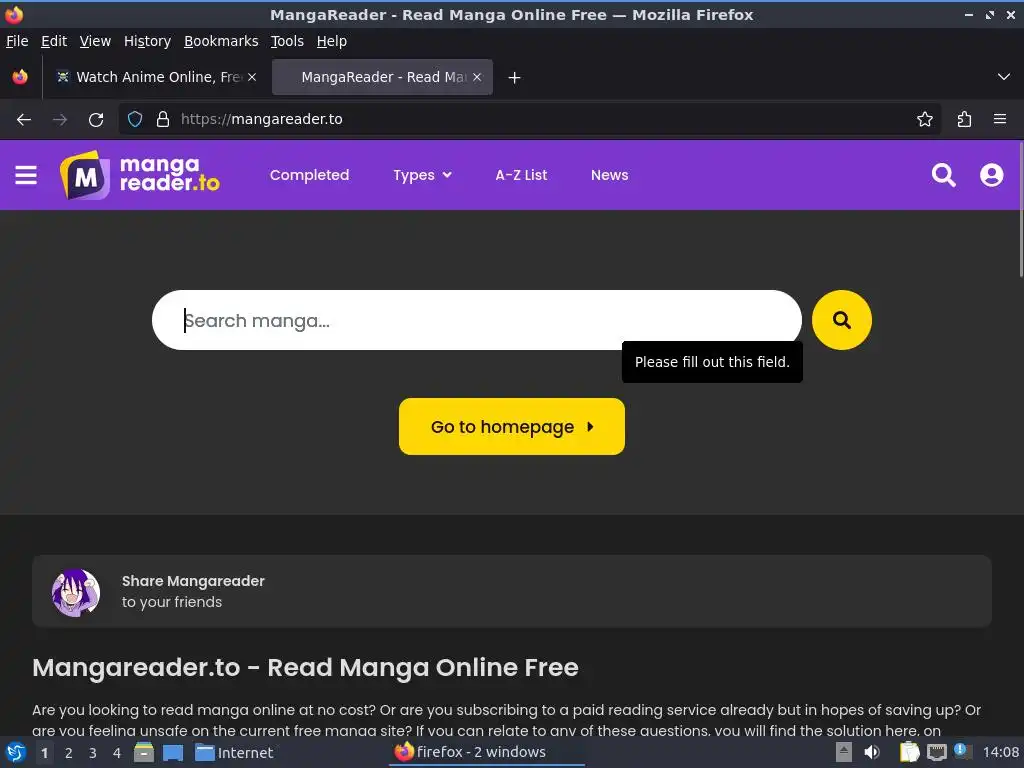Open the file manager taskbar icon

click(144, 752)
